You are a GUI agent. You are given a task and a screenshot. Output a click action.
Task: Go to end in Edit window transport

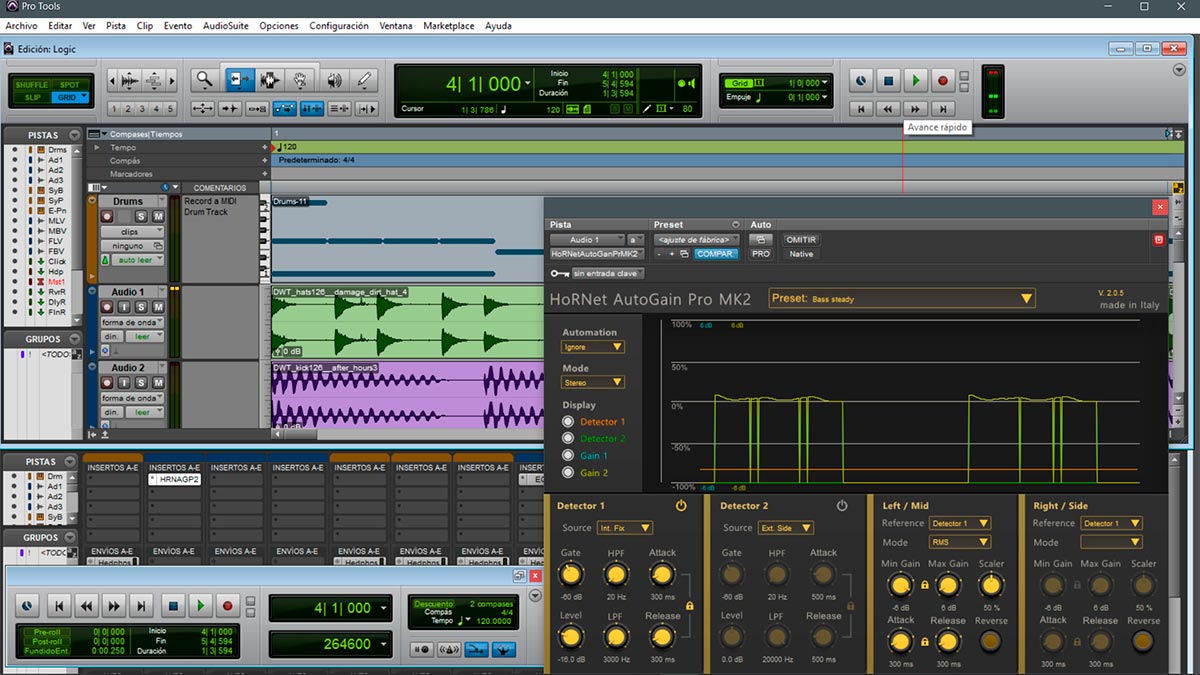[x=942, y=108]
